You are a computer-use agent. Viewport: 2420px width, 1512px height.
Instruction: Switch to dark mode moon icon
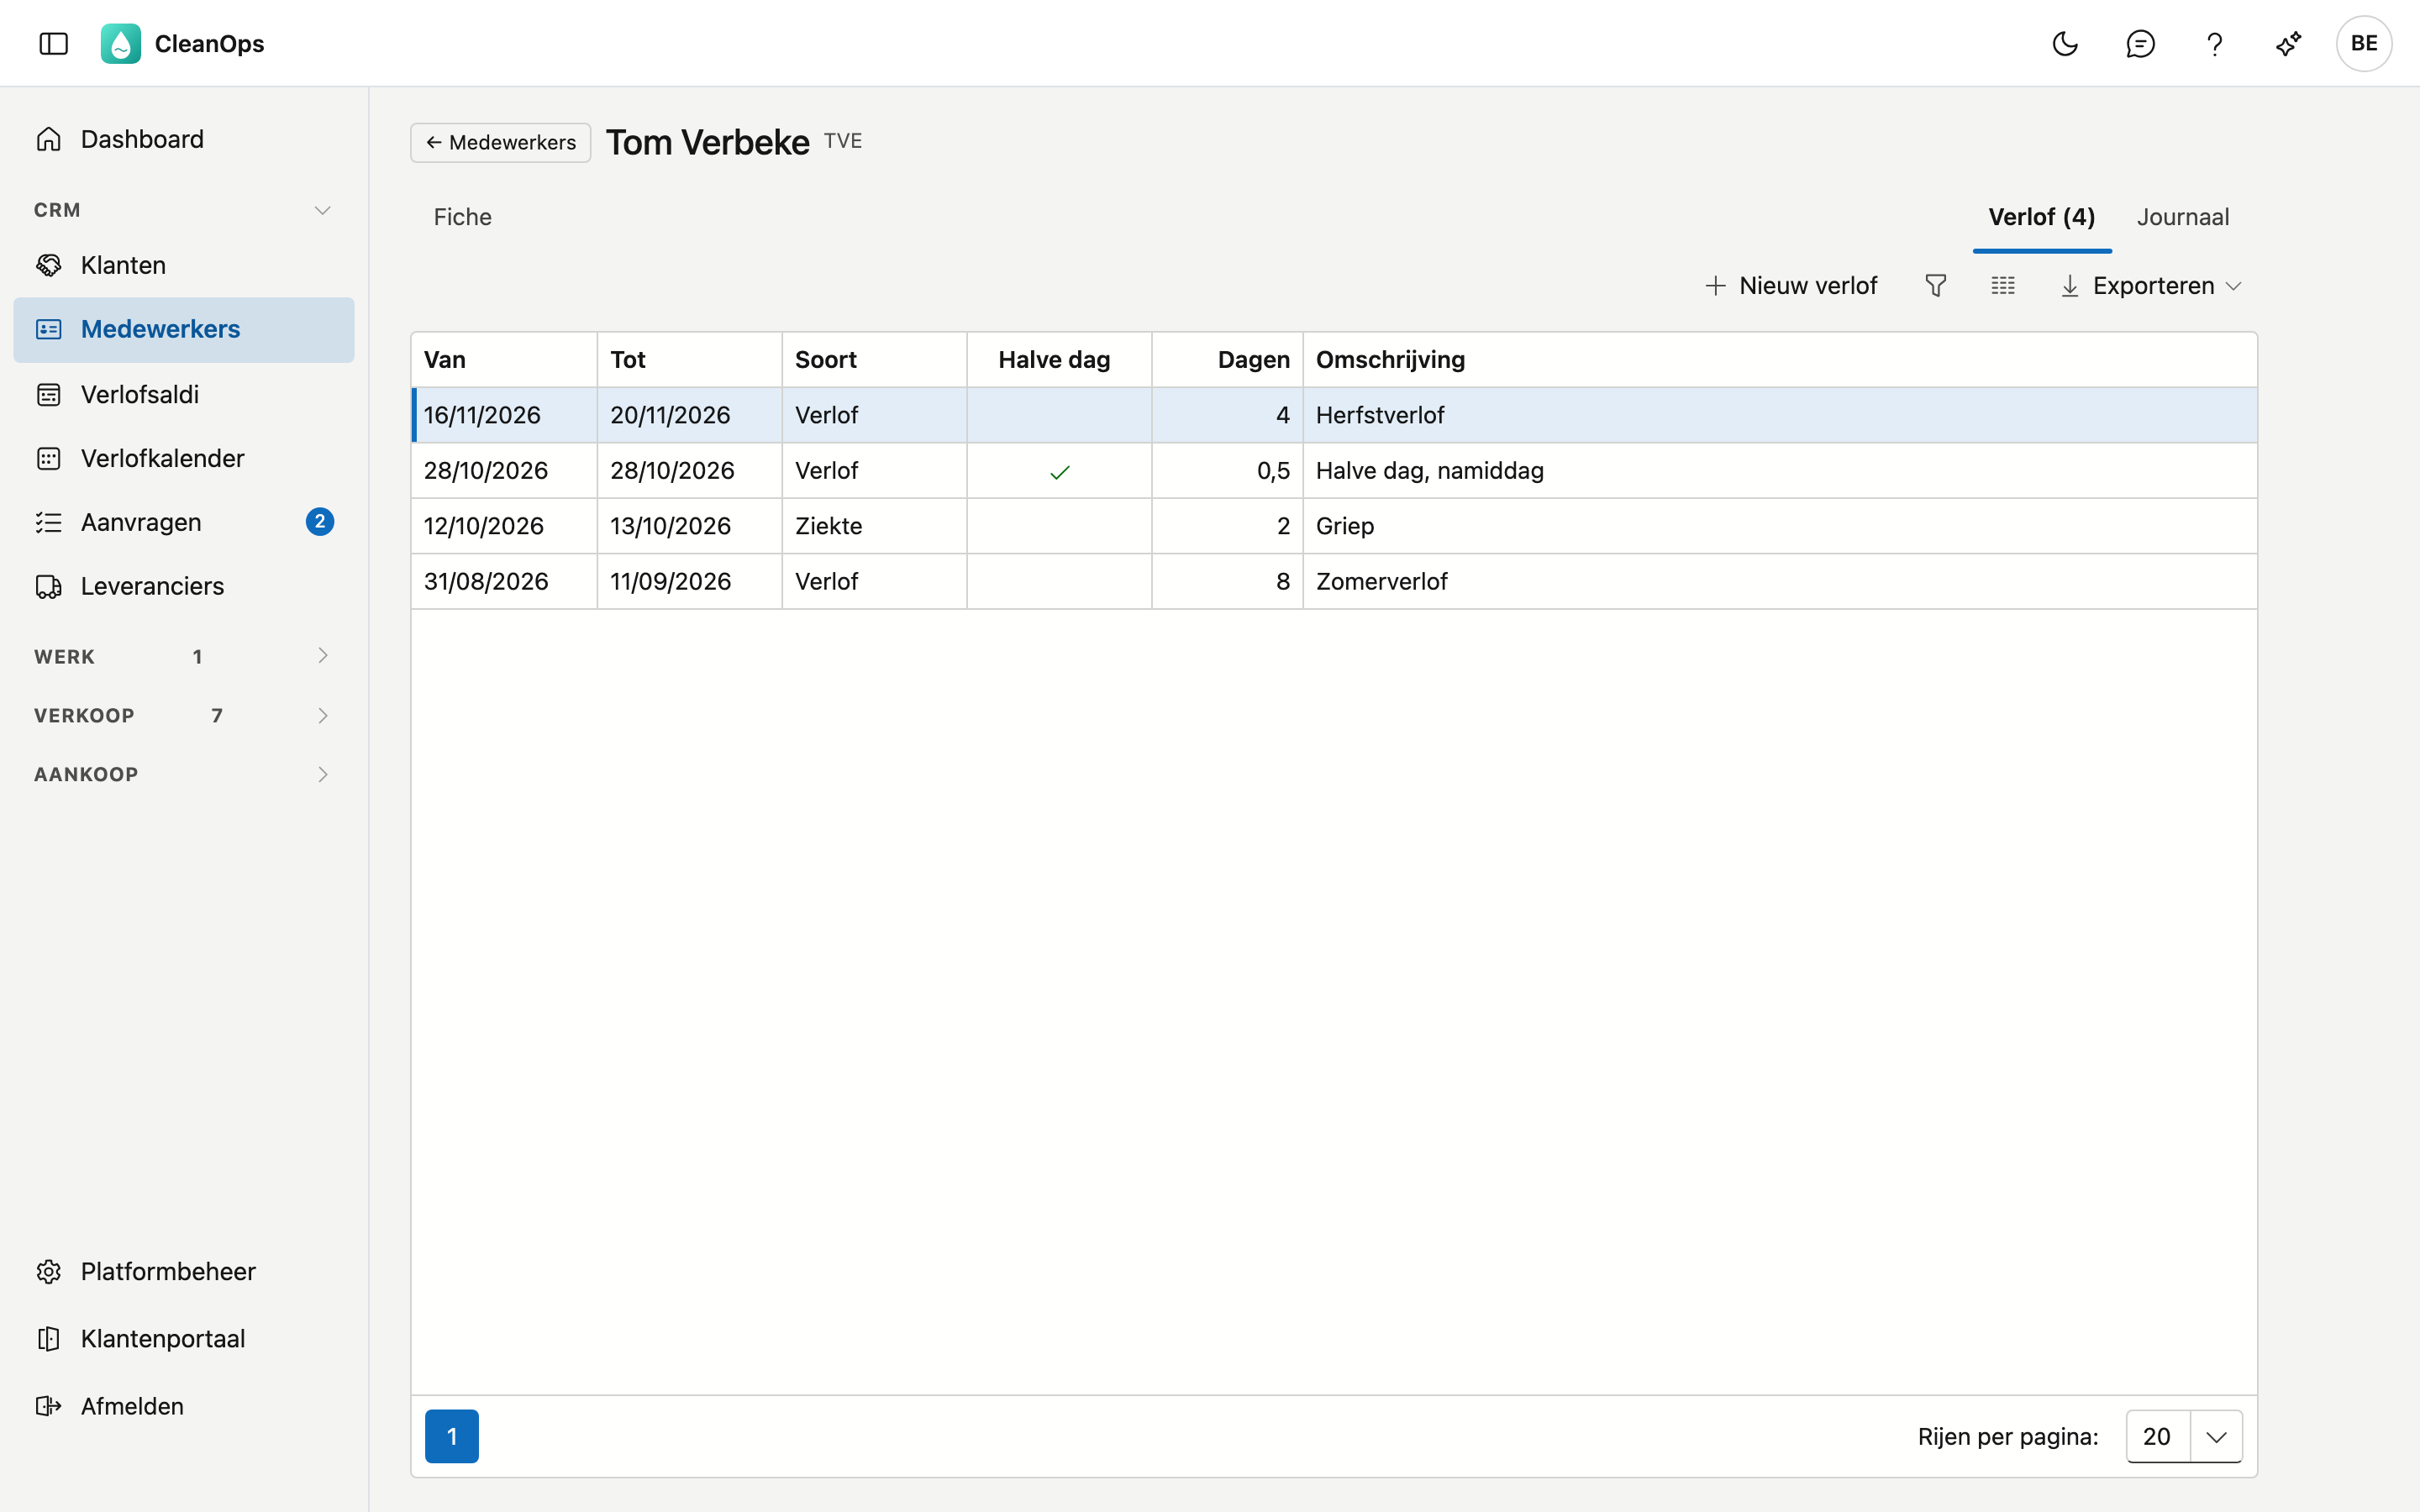pyautogui.click(x=2065, y=43)
